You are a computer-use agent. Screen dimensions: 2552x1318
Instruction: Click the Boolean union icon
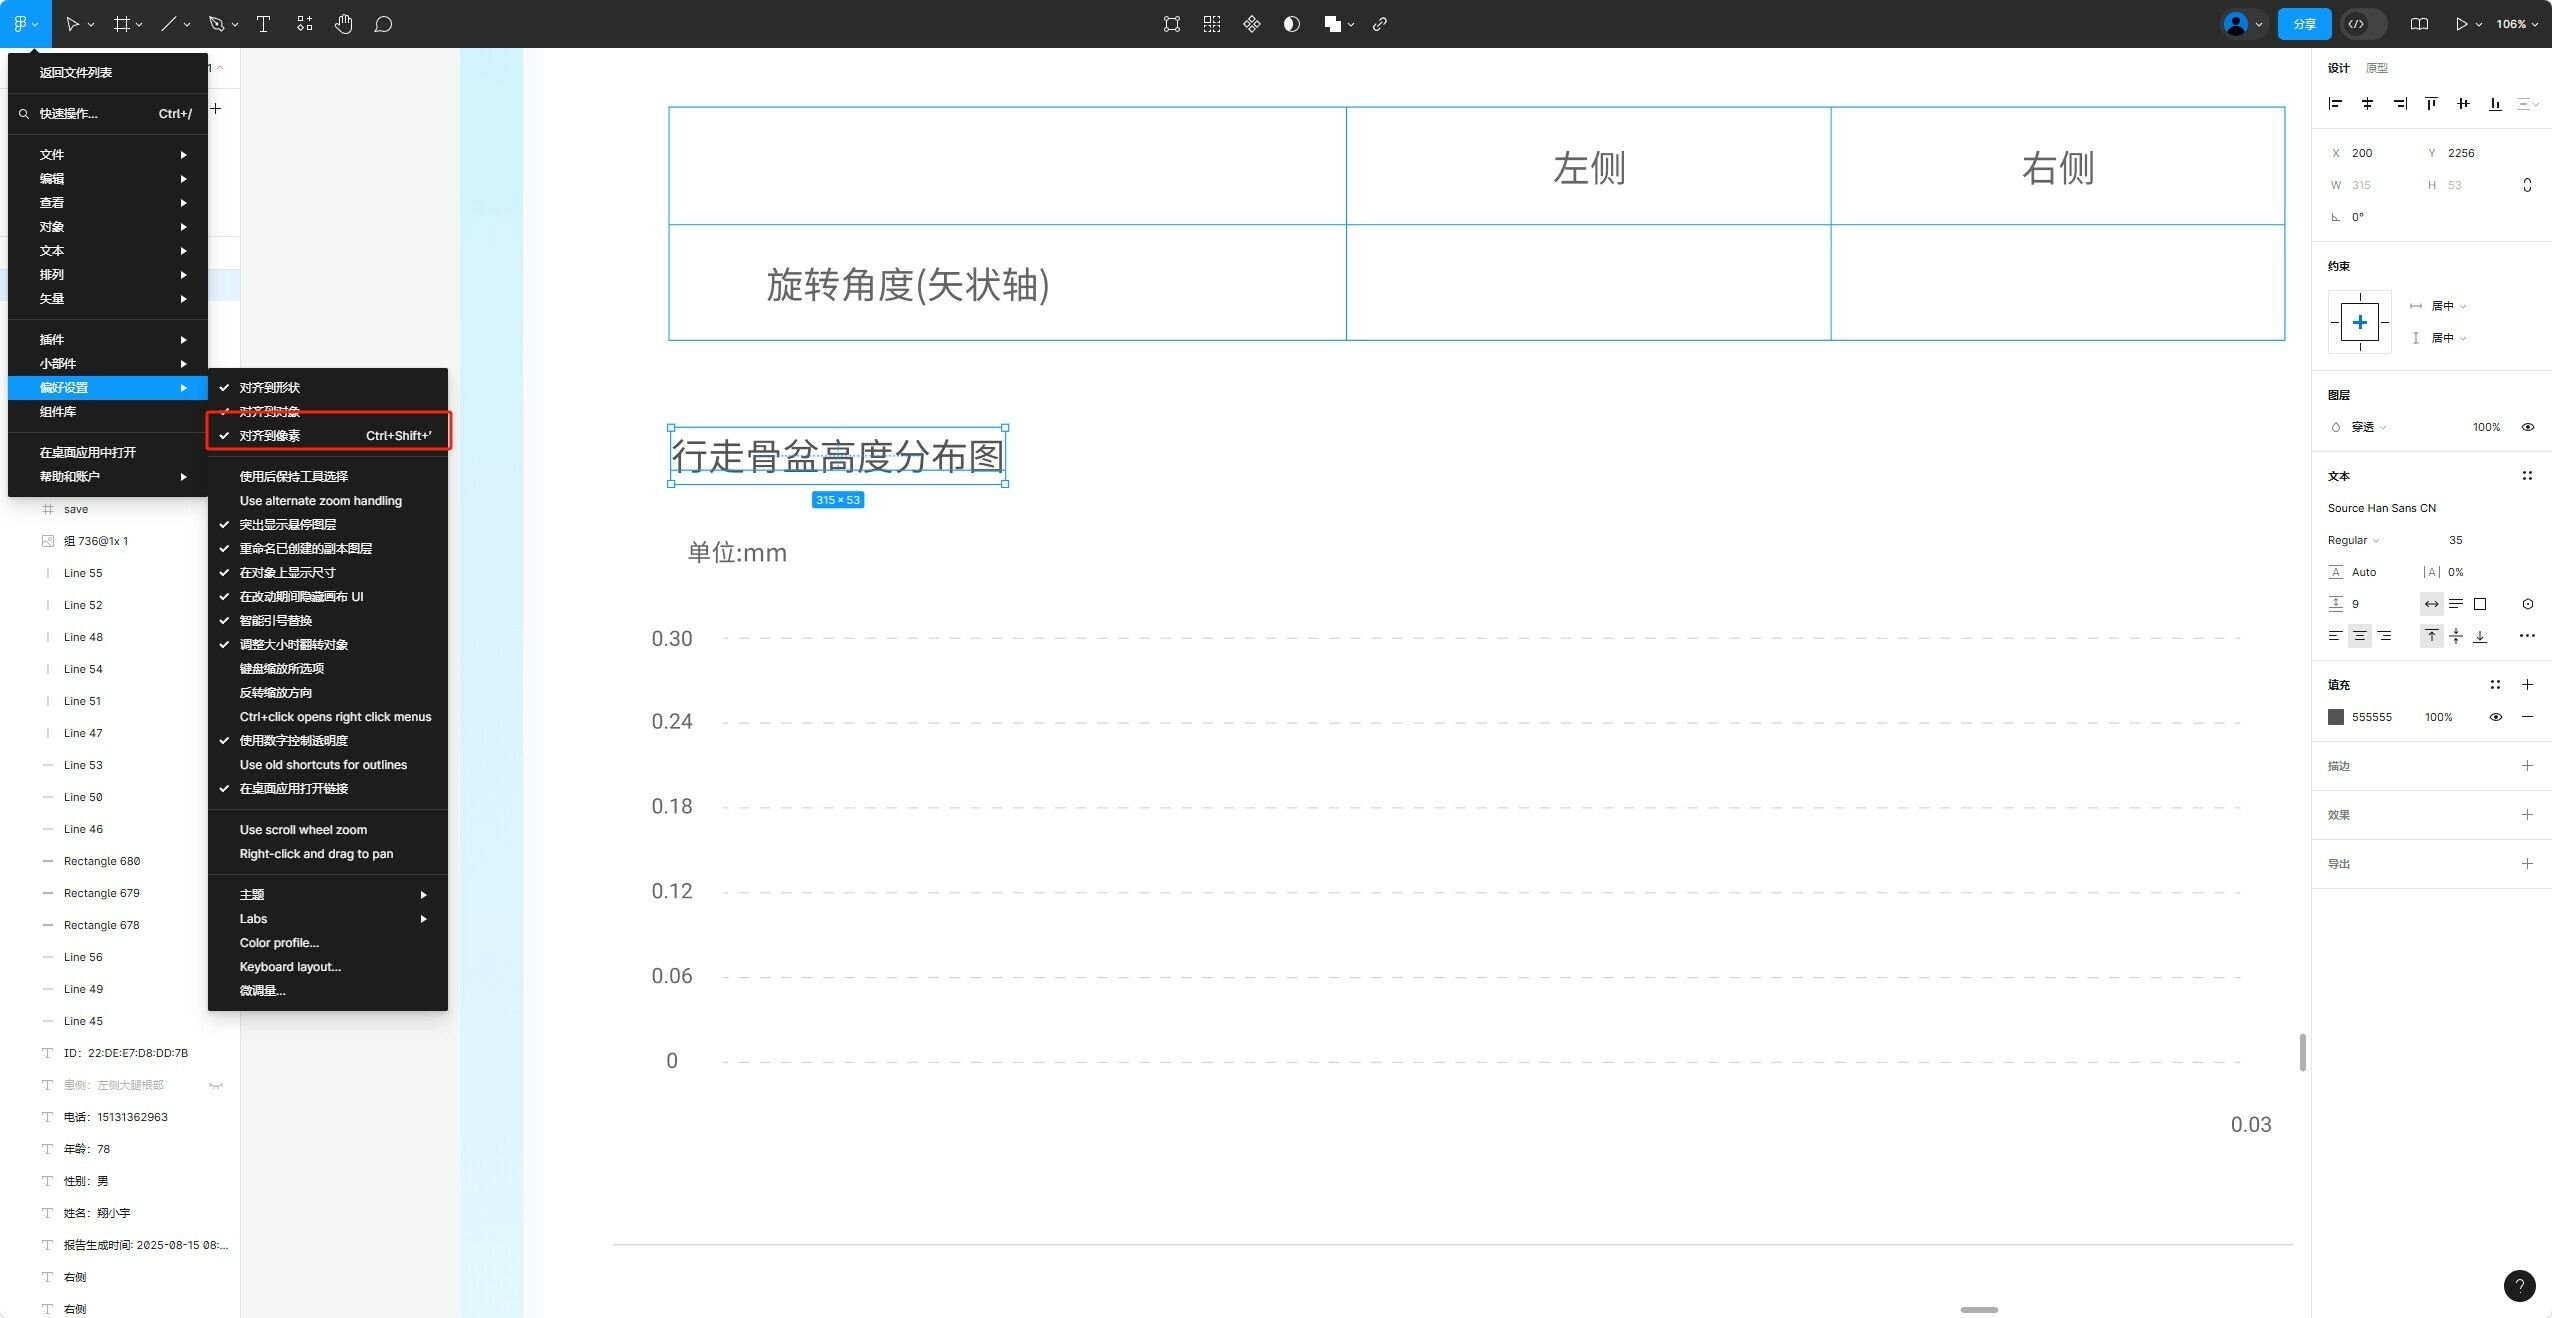coord(1332,24)
